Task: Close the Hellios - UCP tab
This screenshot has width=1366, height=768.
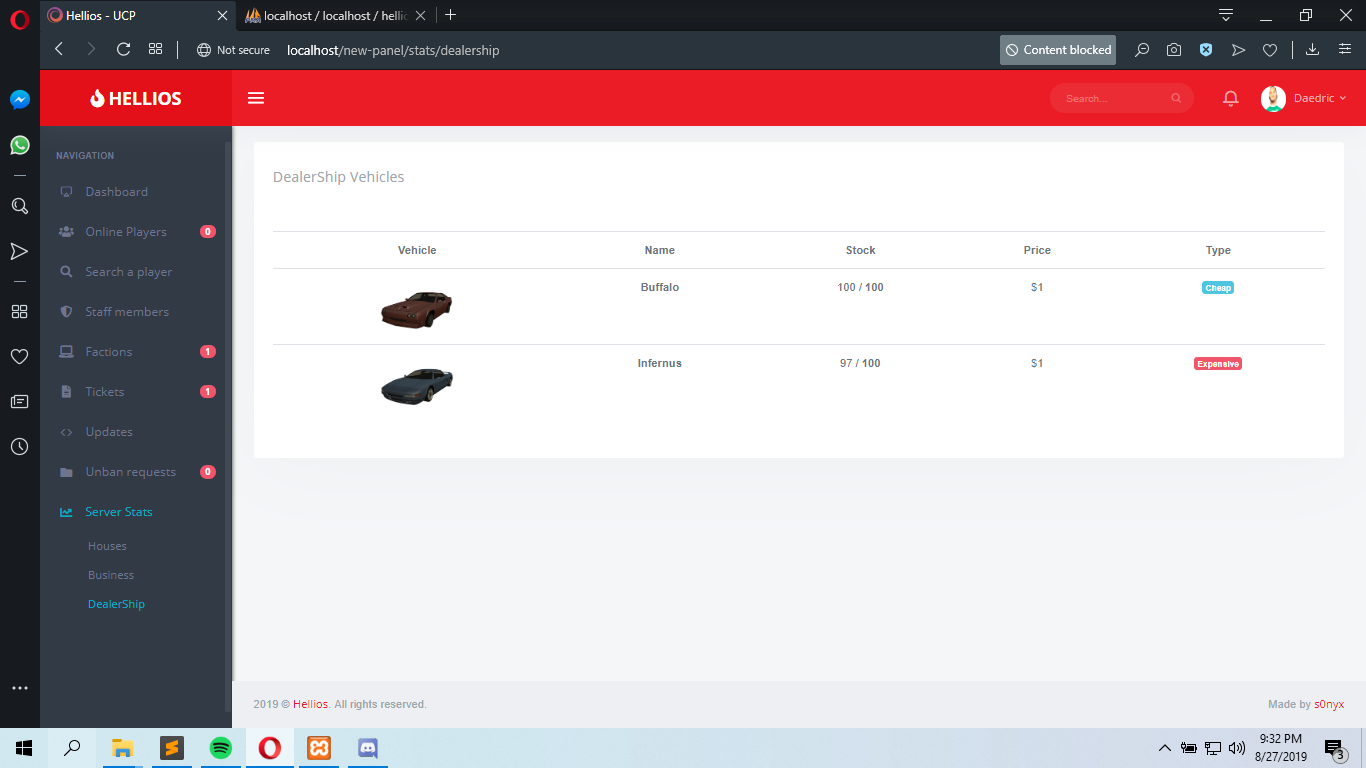Action: pyautogui.click(x=222, y=15)
